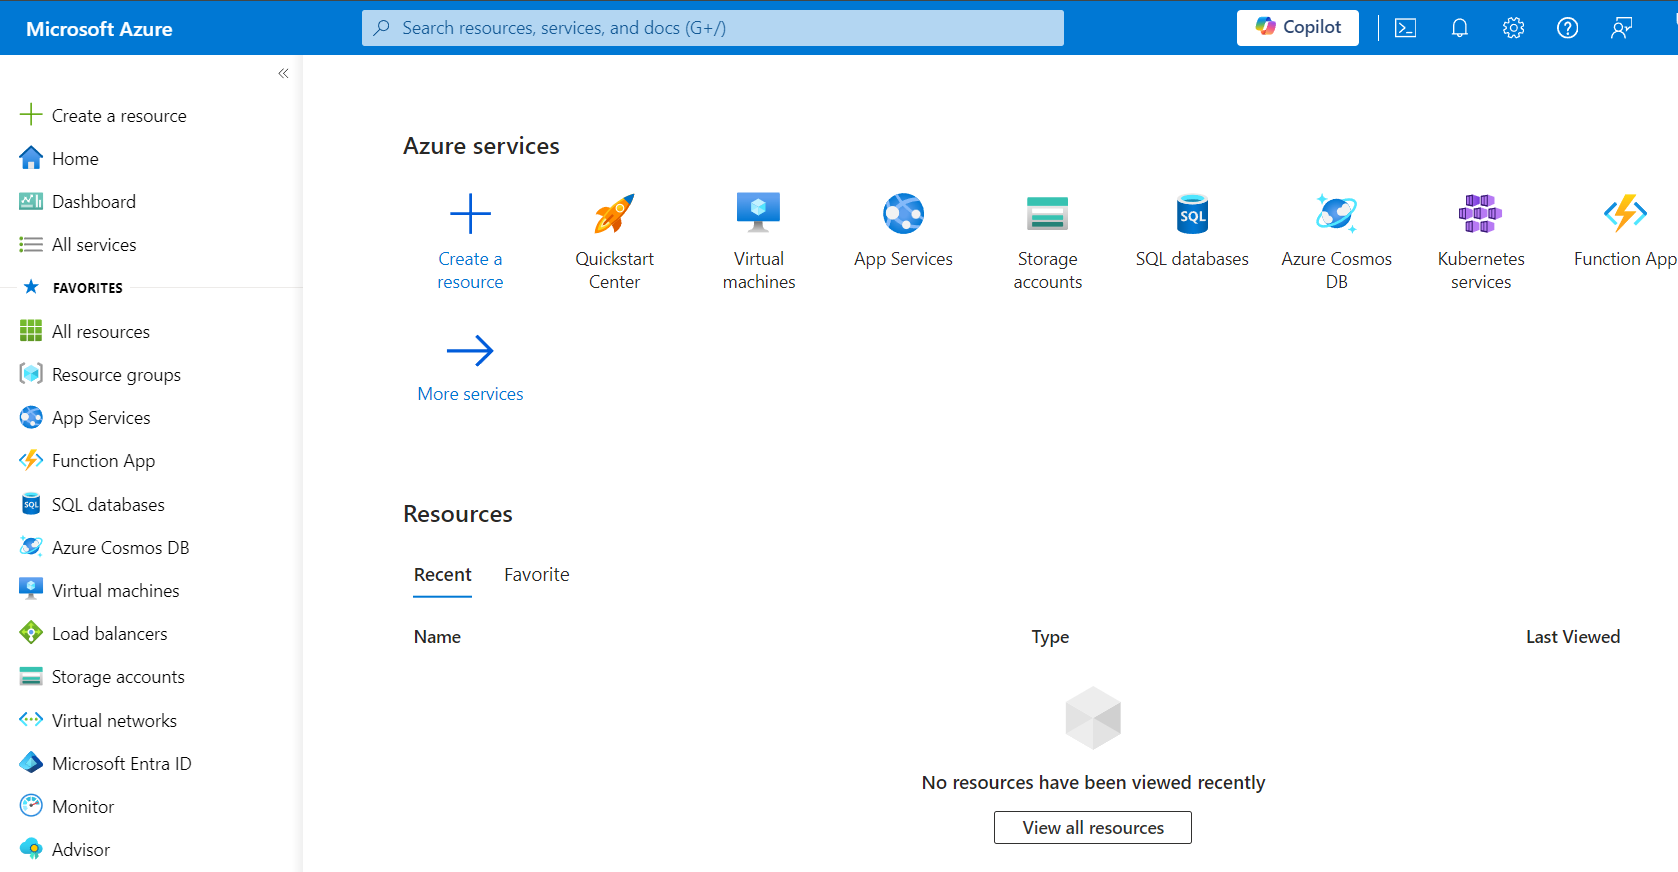Click the Type column header
Viewport: 1678px width, 872px height.
[1050, 637]
